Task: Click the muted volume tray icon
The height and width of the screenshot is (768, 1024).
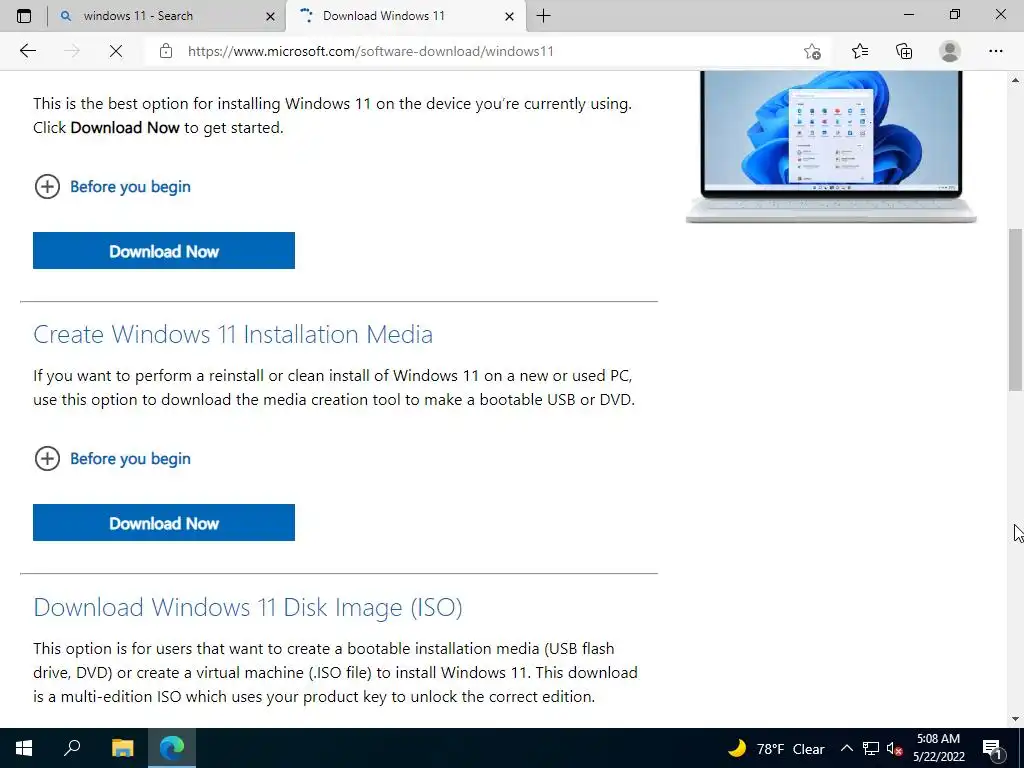Action: (894, 749)
